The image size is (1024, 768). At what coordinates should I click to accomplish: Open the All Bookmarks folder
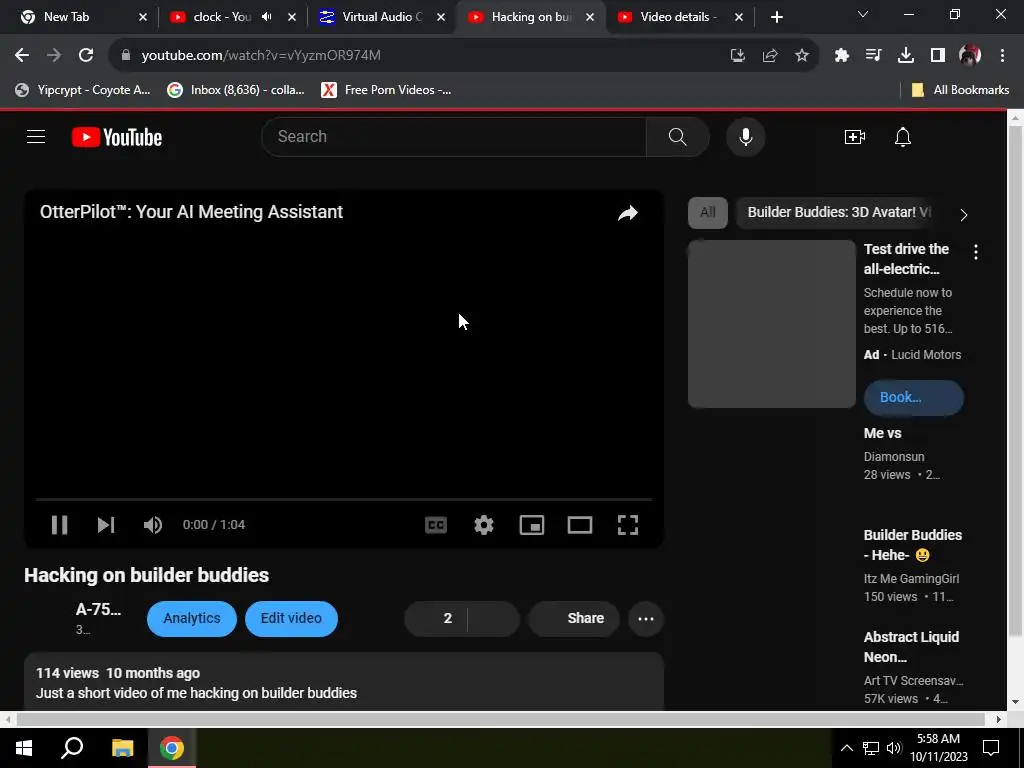960,90
